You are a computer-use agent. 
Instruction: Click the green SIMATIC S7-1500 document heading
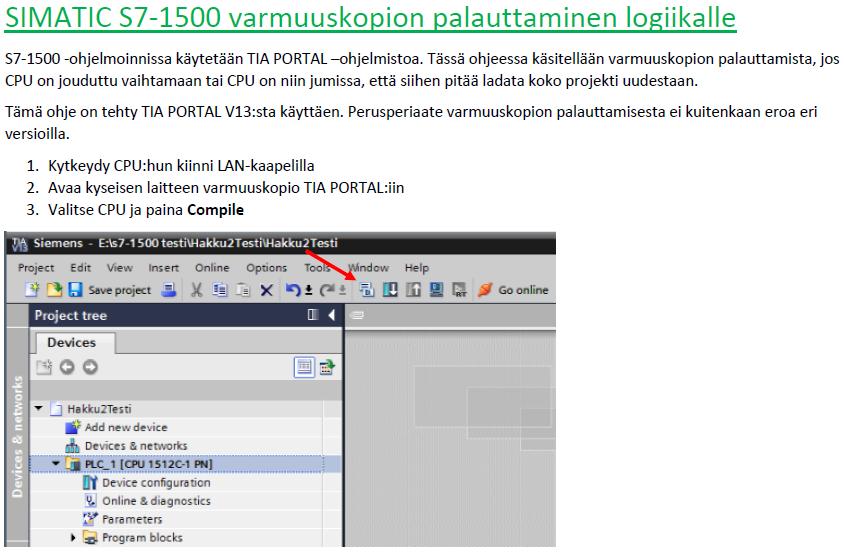point(370,17)
